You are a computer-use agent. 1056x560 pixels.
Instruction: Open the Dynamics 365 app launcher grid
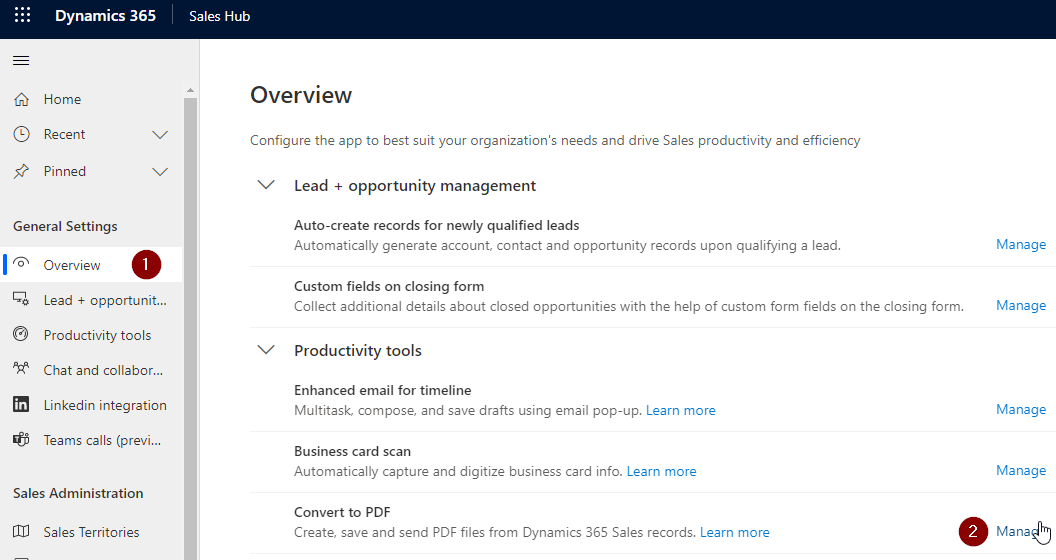click(x=22, y=15)
